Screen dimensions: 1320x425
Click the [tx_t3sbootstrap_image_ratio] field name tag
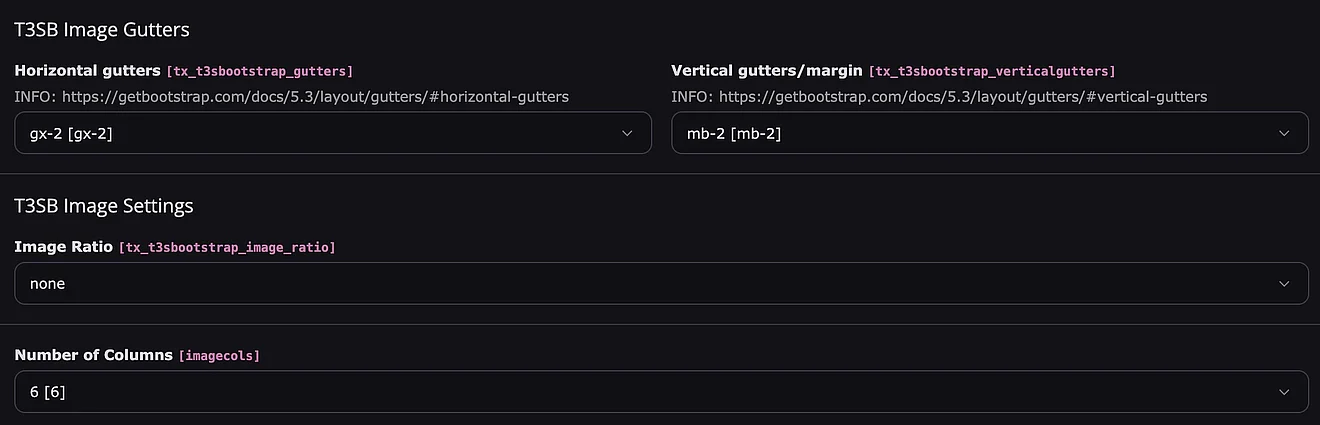point(227,247)
